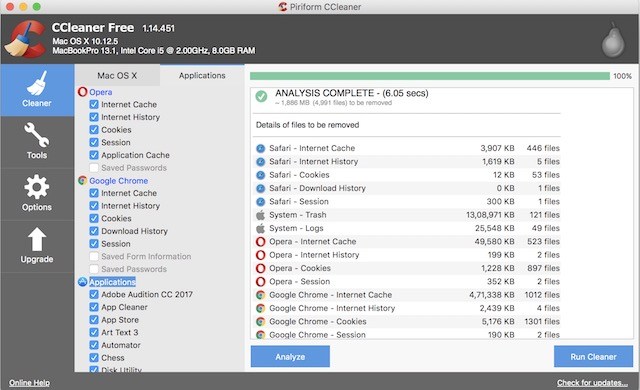This screenshot has height=390, width=640.
Task: Click the Opera logo icon in the list
Action: pos(82,92)
